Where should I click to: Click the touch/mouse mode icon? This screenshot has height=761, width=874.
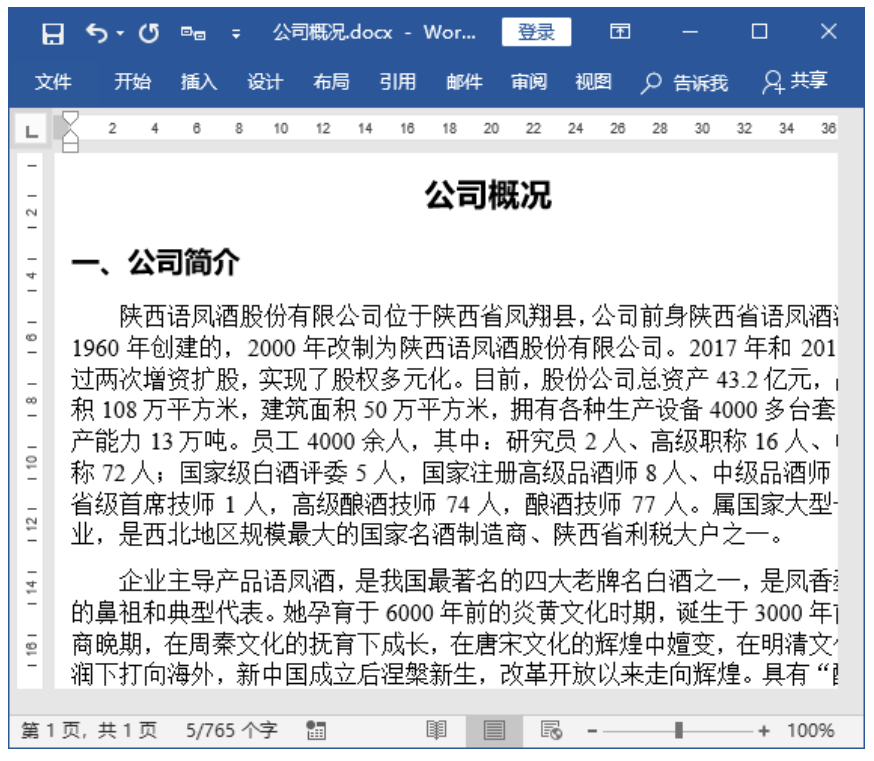[193, 33]
